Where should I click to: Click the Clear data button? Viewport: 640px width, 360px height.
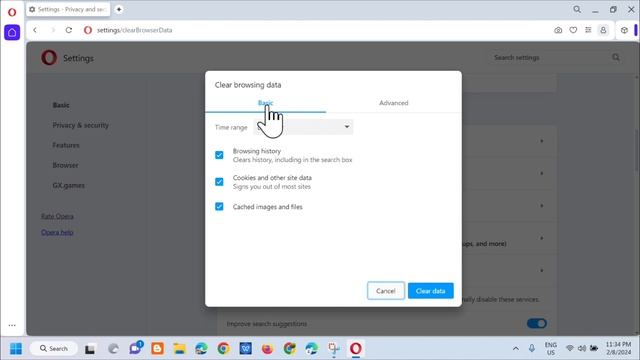431,291
